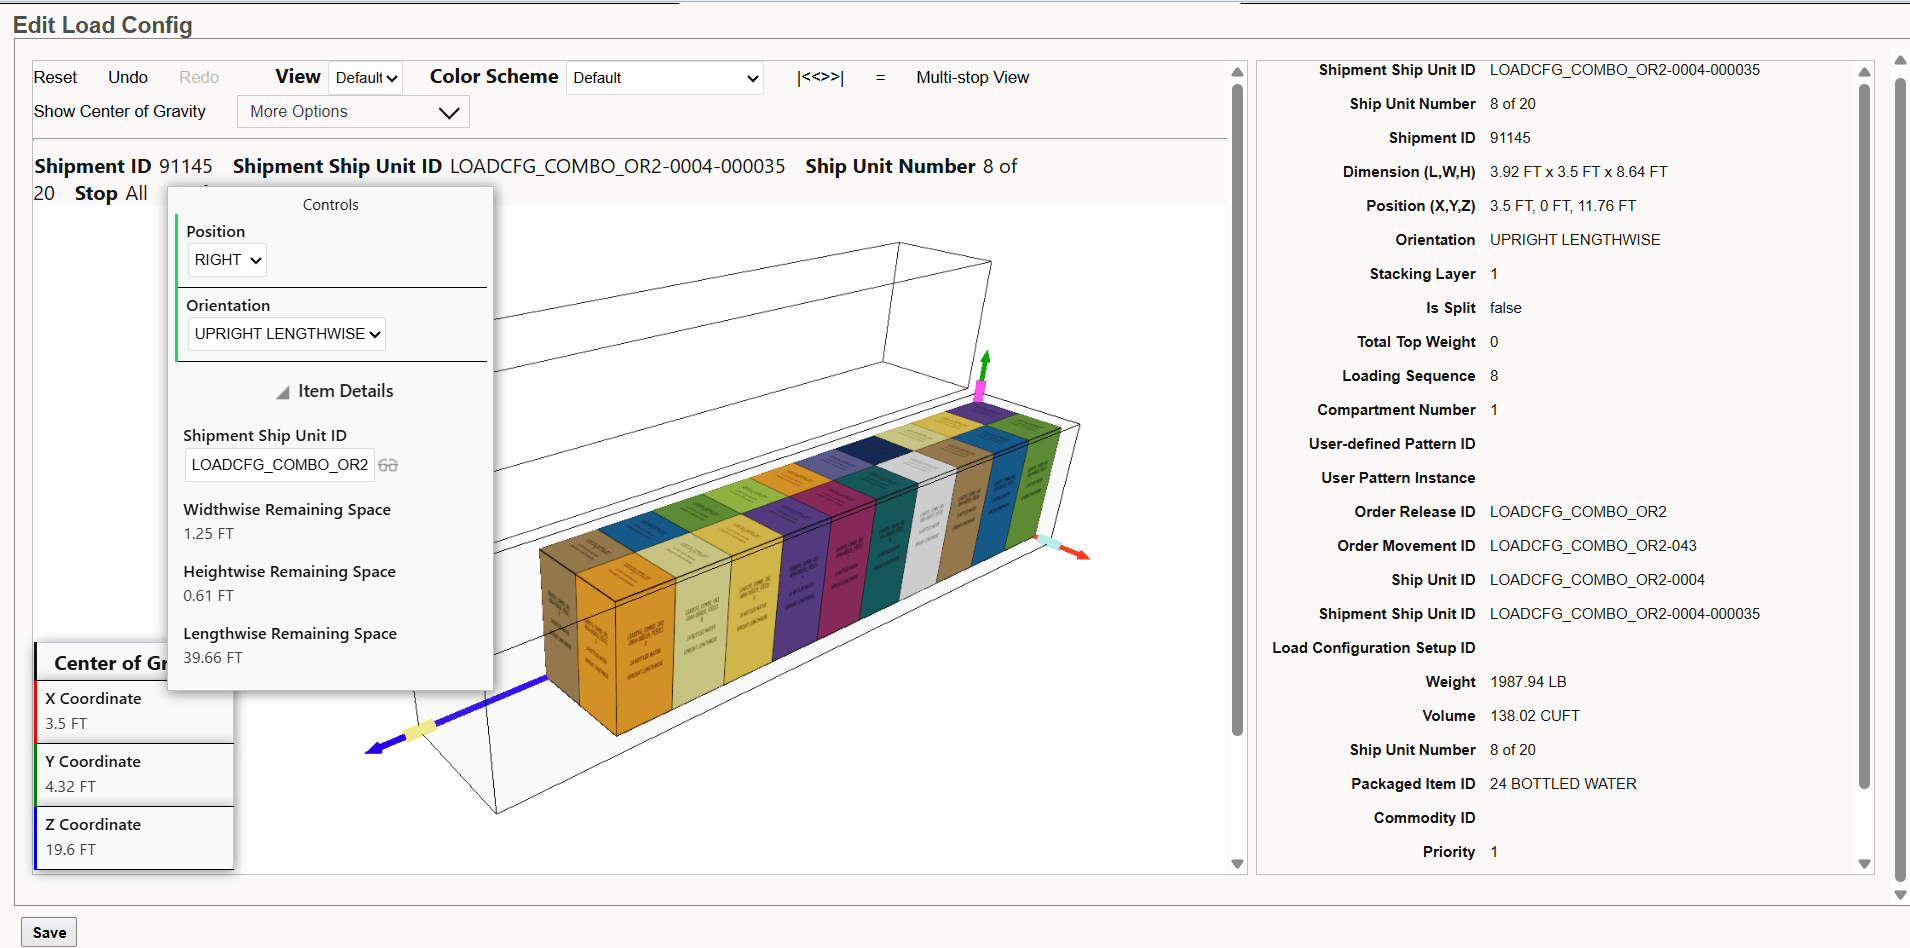
Task: Click the page scrollbar up arrow at far right
Action: 1900,61
